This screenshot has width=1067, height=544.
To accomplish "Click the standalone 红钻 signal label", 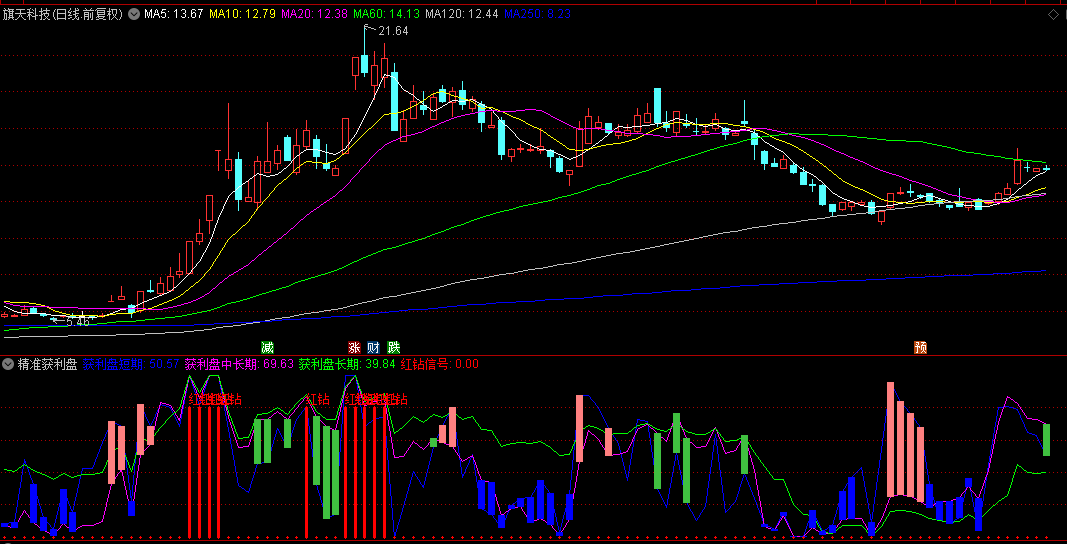I will [317, 399].
